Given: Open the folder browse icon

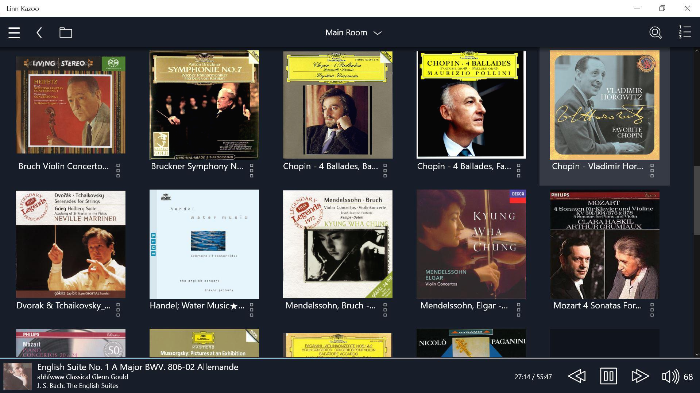Looking at the screenshot, I should pos(66,33).
